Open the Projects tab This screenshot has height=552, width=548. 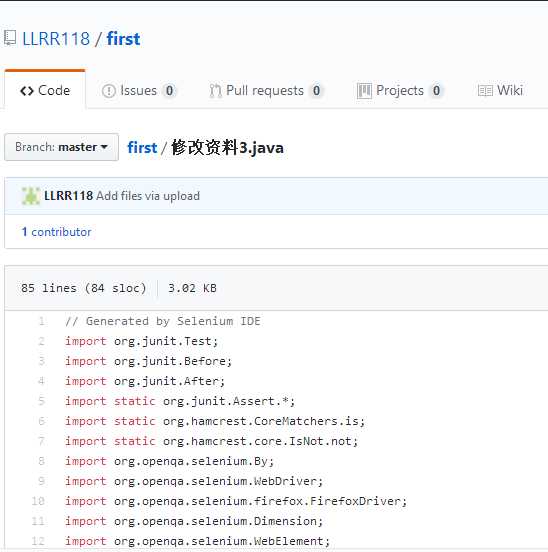pos(400,90)
